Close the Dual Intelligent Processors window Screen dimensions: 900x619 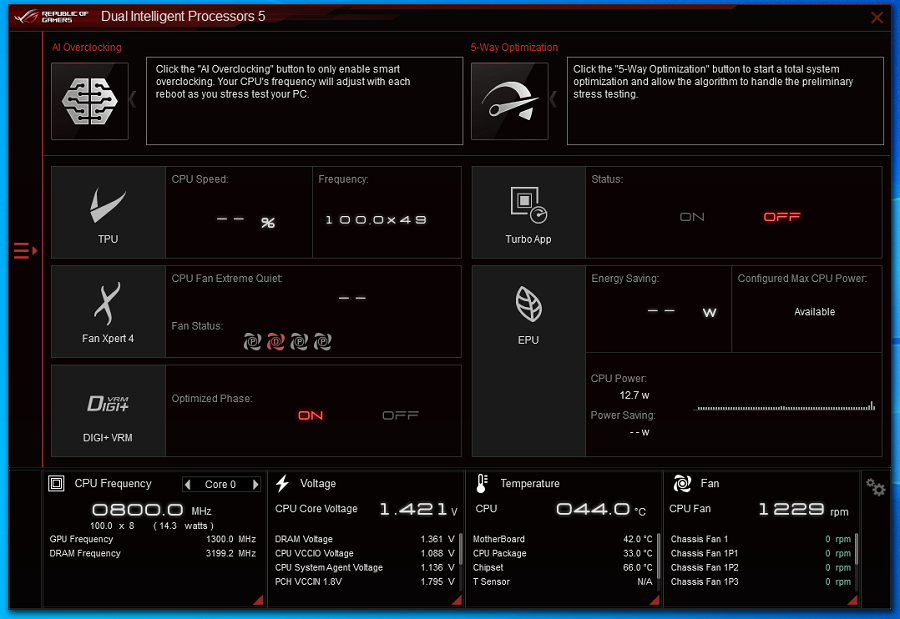(877, 17)
